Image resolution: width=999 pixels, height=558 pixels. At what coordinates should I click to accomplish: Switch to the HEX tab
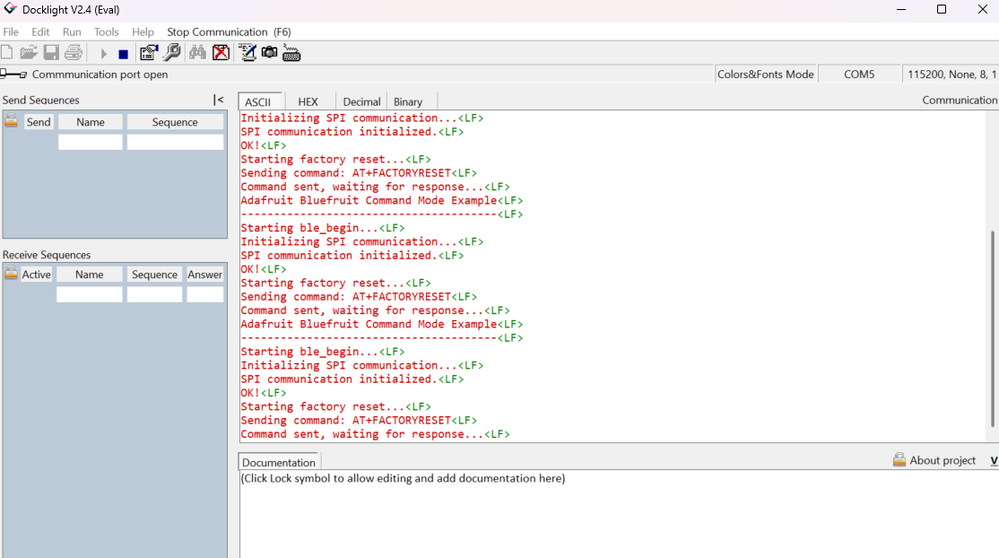[x=308, y=102]
